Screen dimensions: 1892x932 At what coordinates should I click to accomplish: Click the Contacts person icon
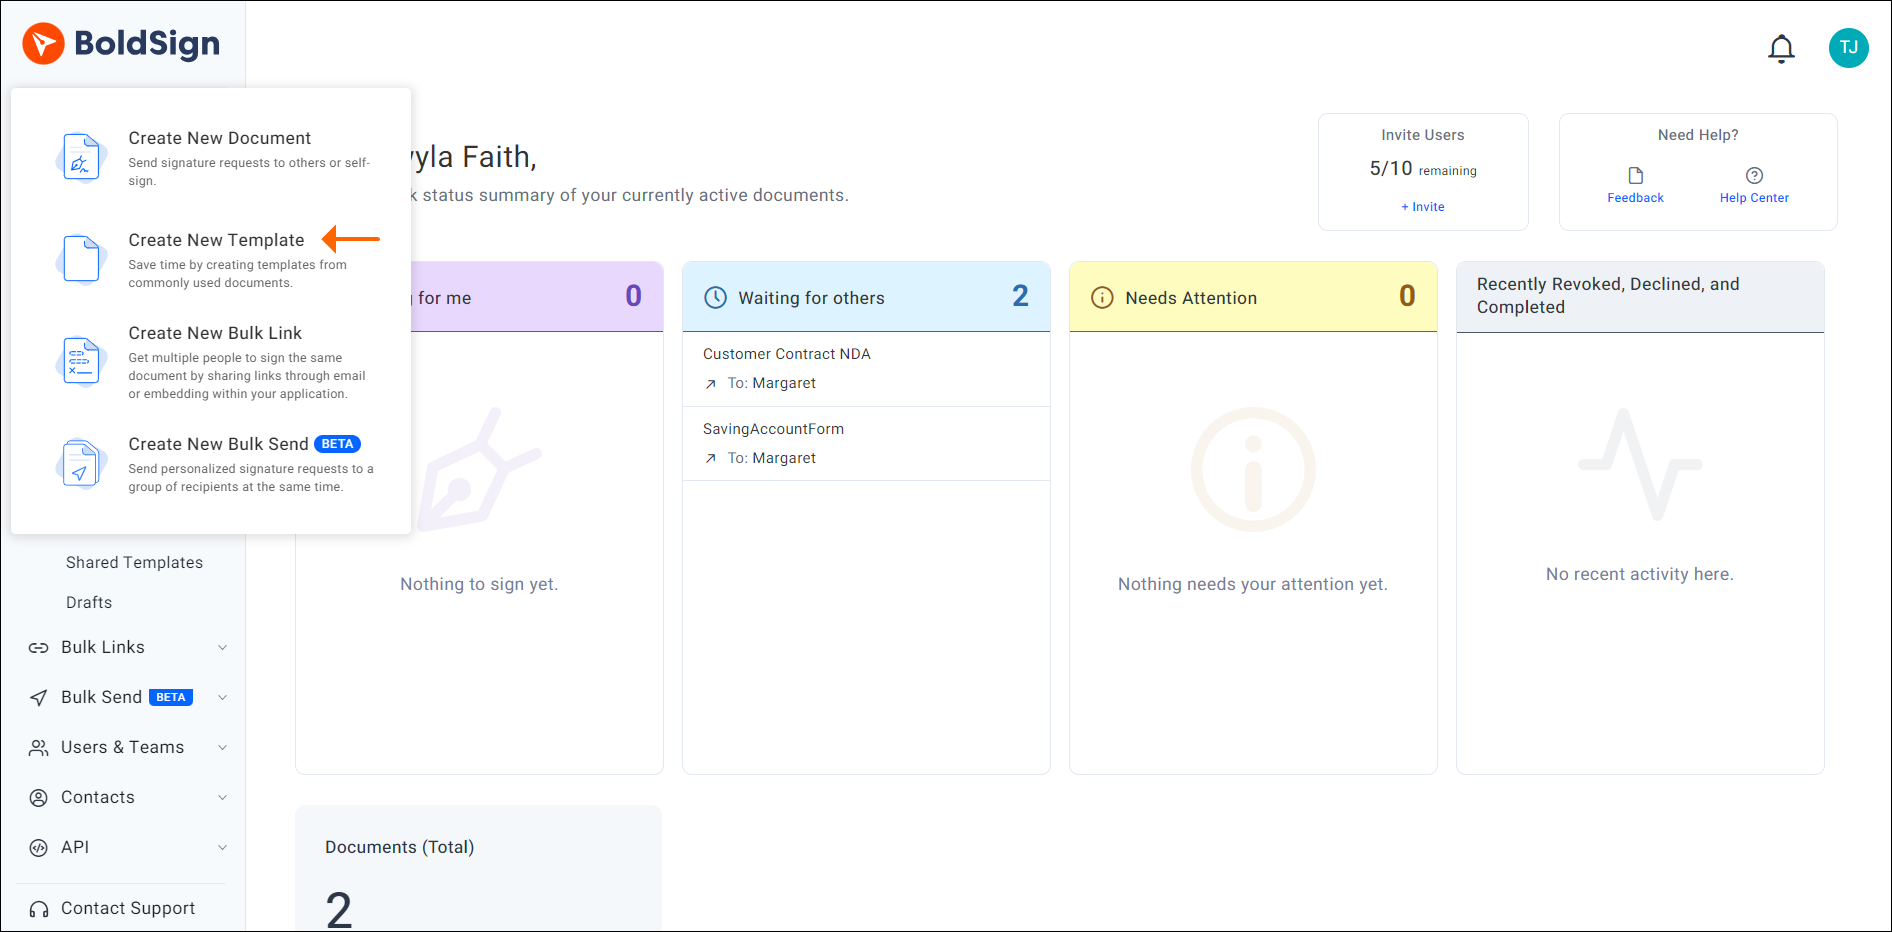pyautogui.click(x=38, y=798)
